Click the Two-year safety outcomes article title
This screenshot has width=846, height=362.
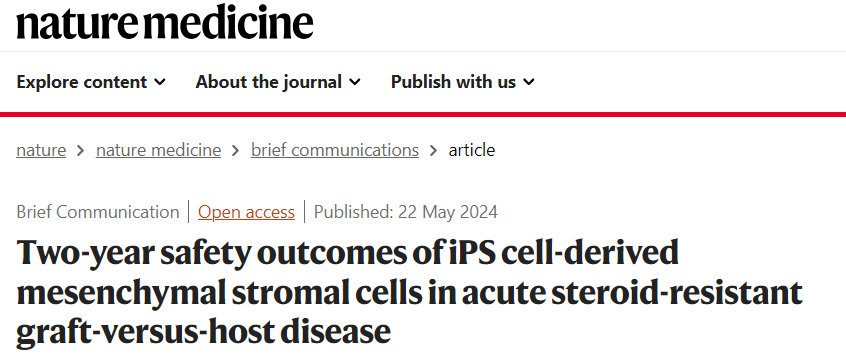tap(409, 291)
